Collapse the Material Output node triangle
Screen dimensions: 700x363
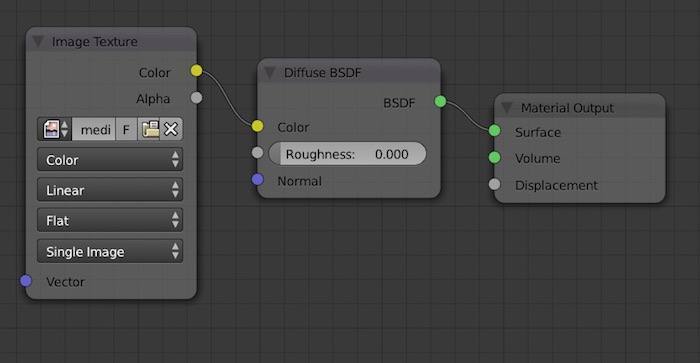(506, 108)
